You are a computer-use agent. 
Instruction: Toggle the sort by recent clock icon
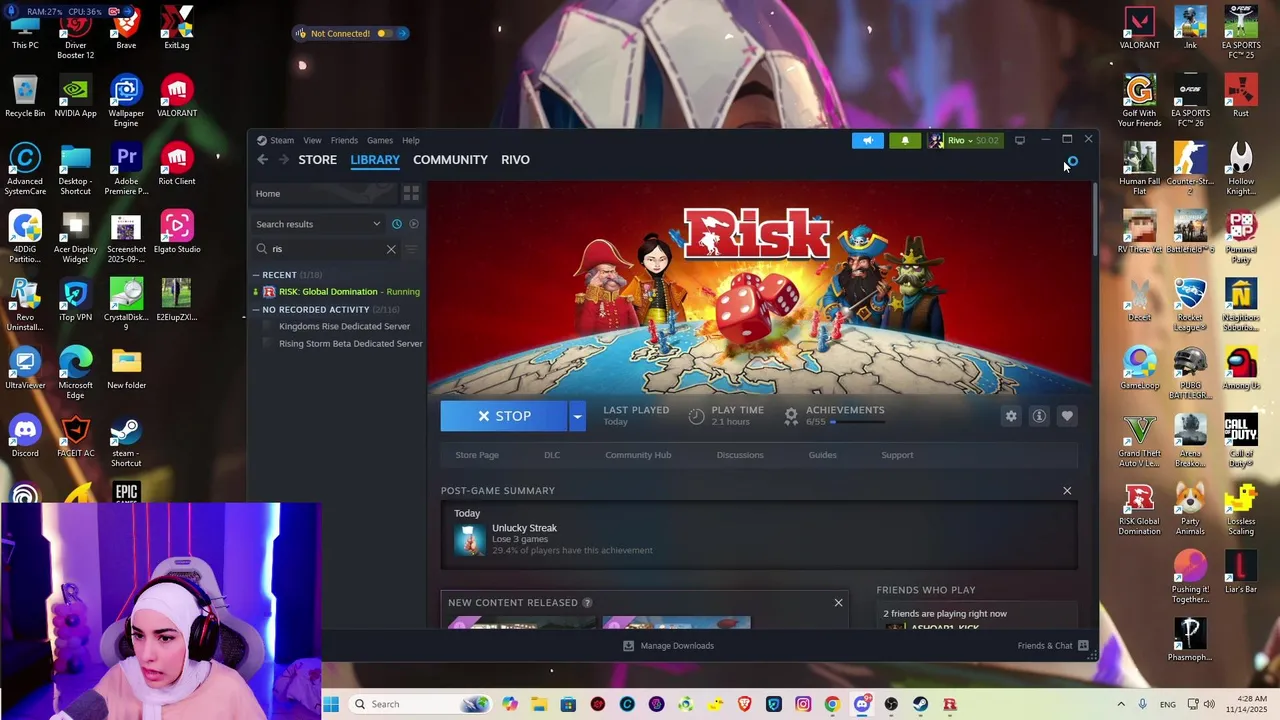pos(396,224)
